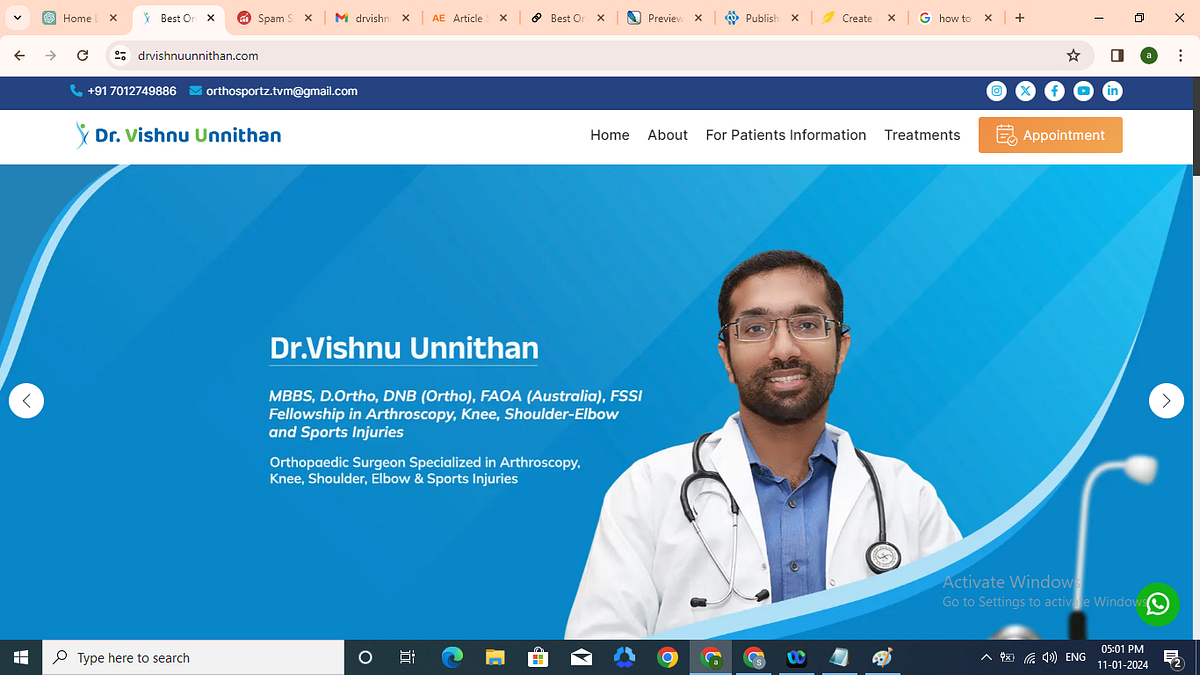View site information icon in address bar

point(121,56)
